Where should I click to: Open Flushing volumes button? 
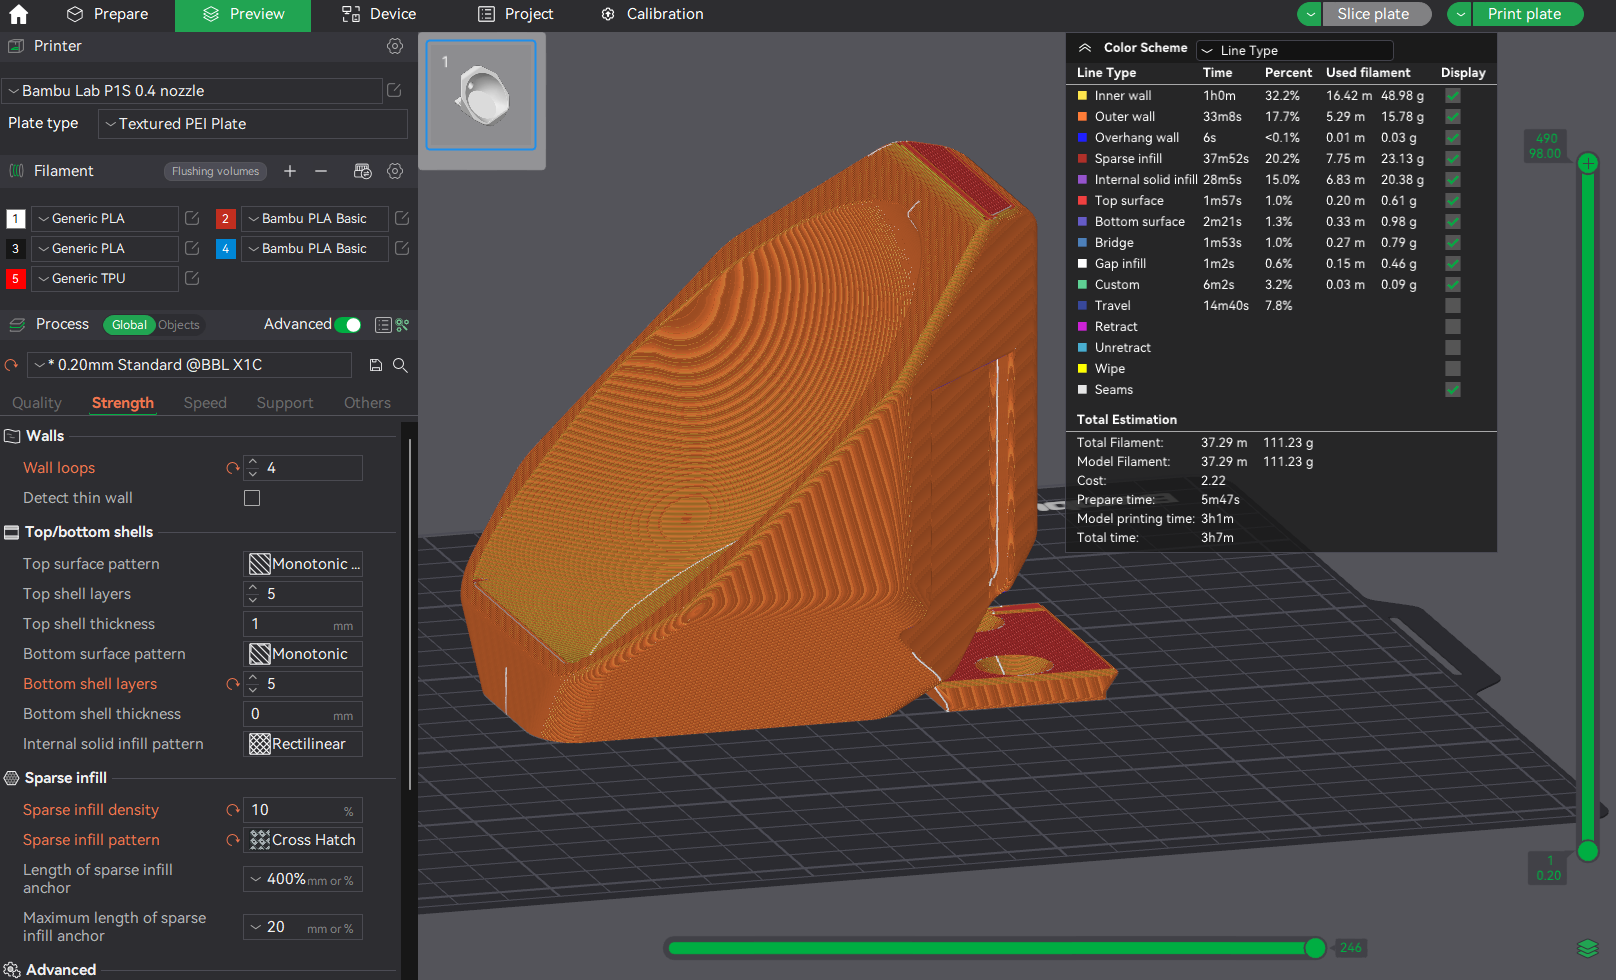point(215,171)
